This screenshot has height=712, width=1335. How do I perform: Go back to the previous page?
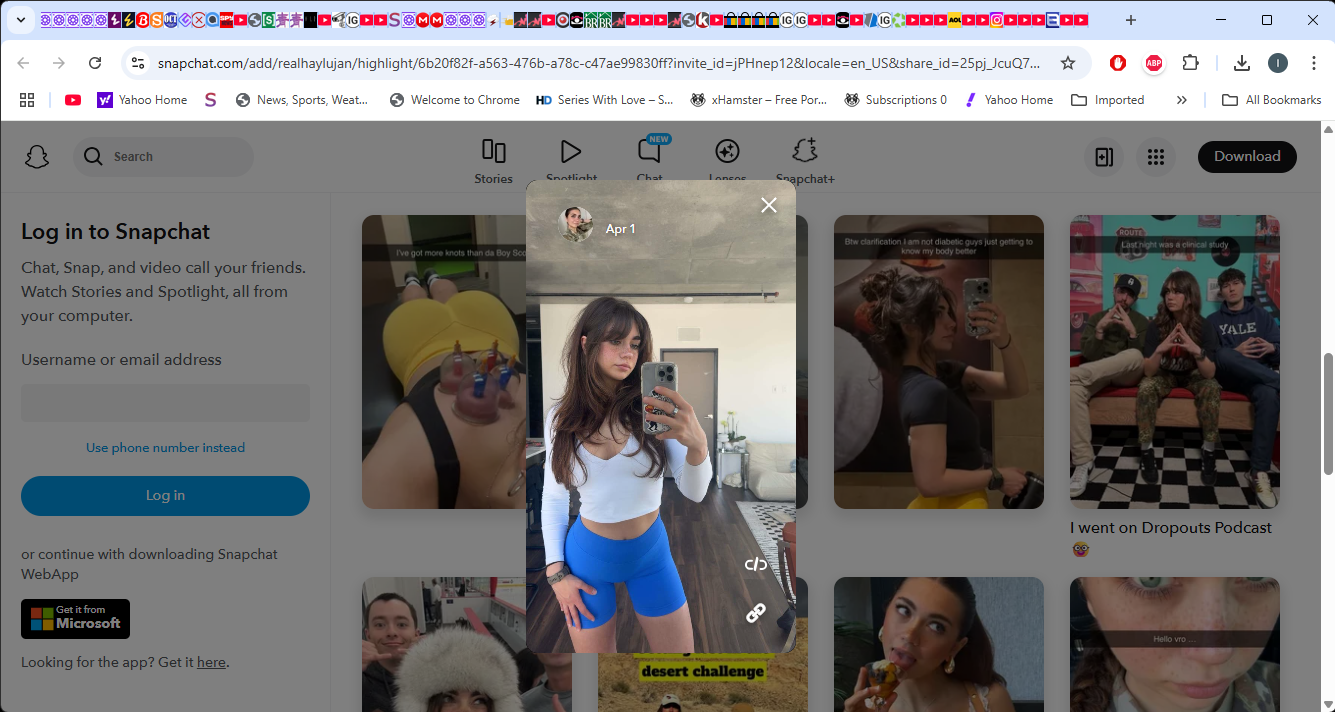(24, 63)
